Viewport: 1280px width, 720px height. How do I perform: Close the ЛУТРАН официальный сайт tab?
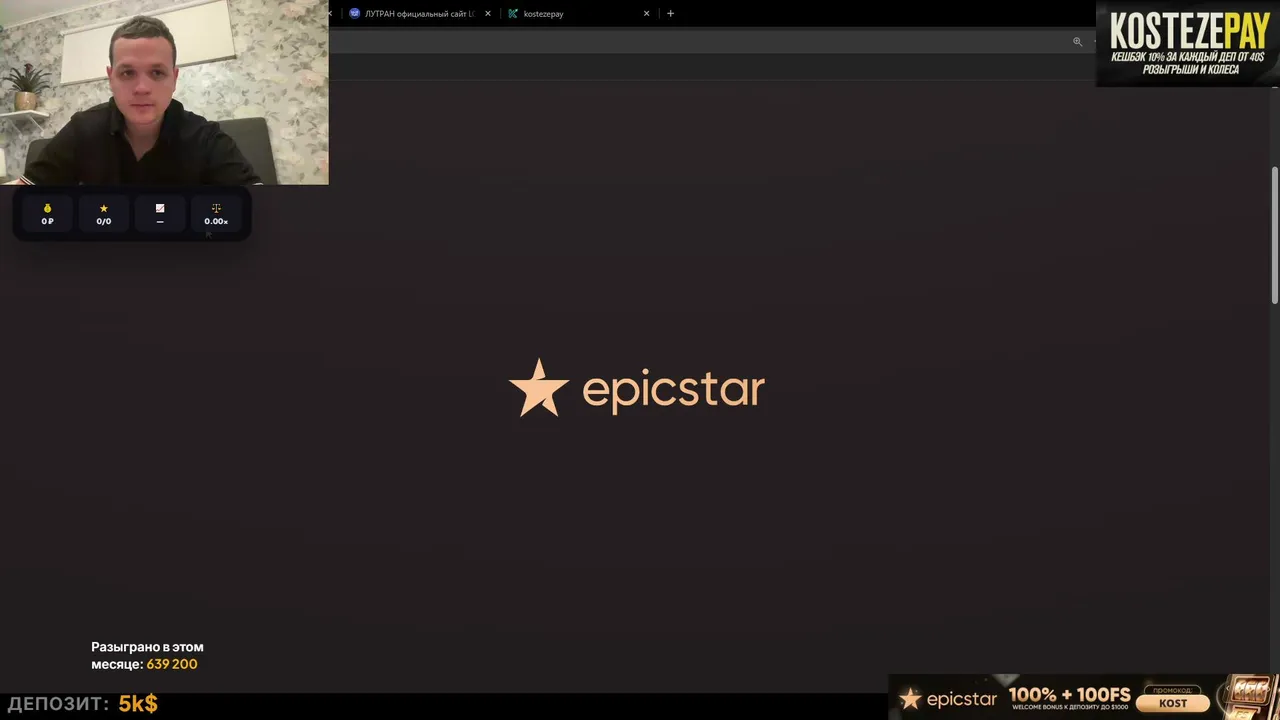click(488, 14)
